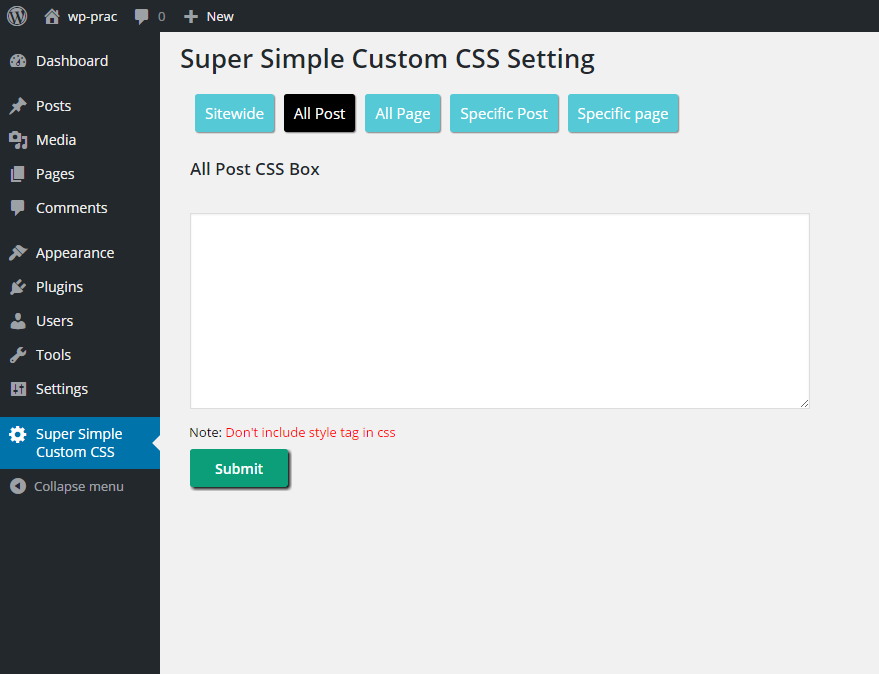Click the Settings sliders icon
Screen dimensions: 879x674
(x=18, y=389)
